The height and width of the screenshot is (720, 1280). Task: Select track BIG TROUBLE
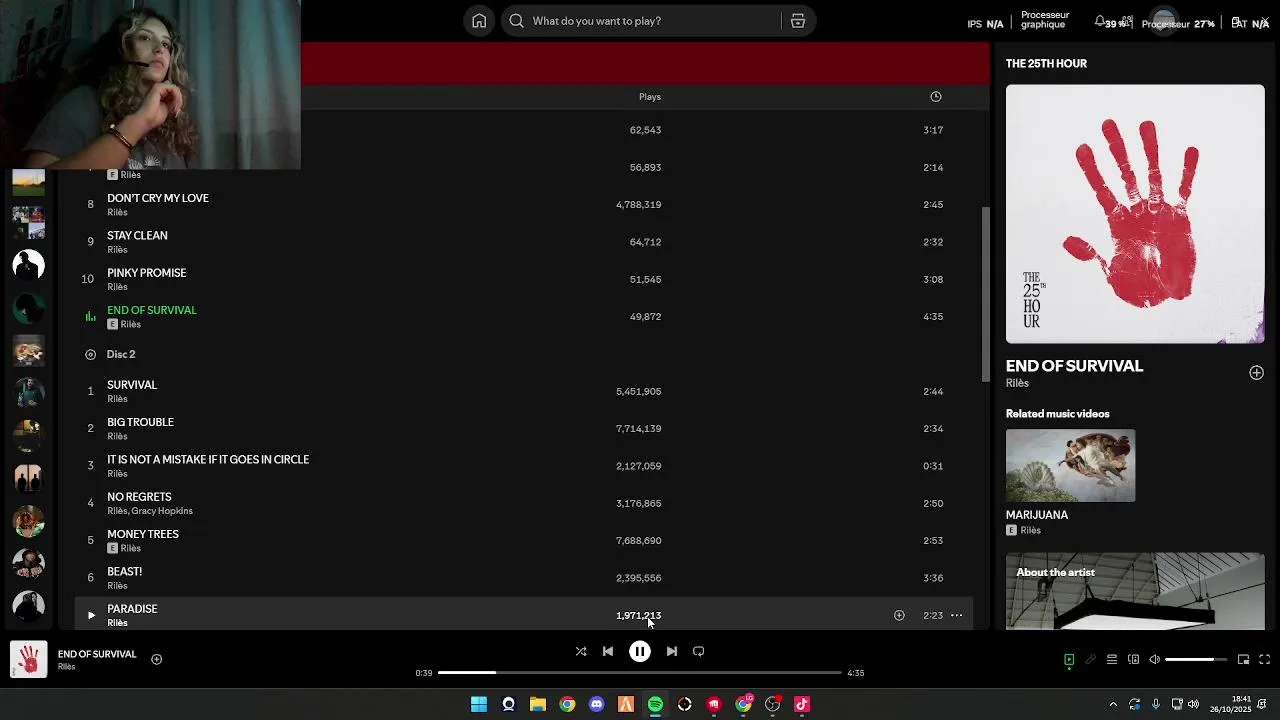click(525, 428)
